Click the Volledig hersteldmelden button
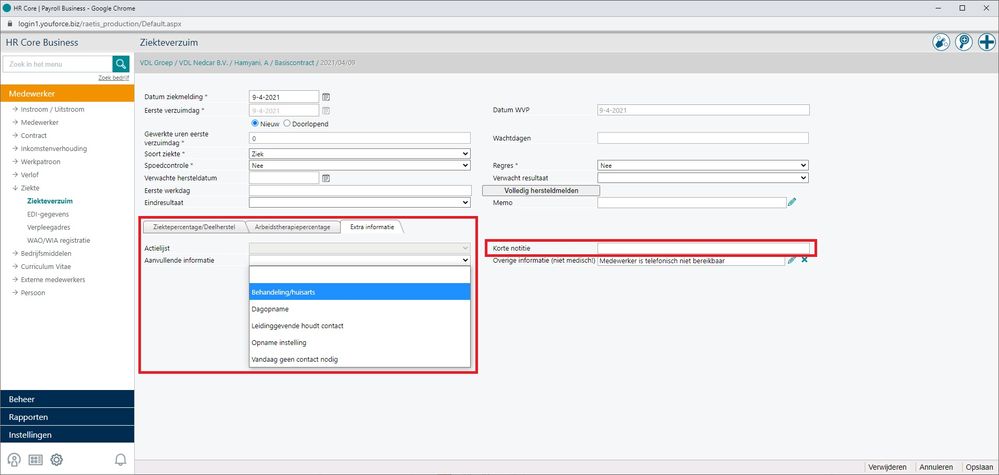 pos(541,190)
